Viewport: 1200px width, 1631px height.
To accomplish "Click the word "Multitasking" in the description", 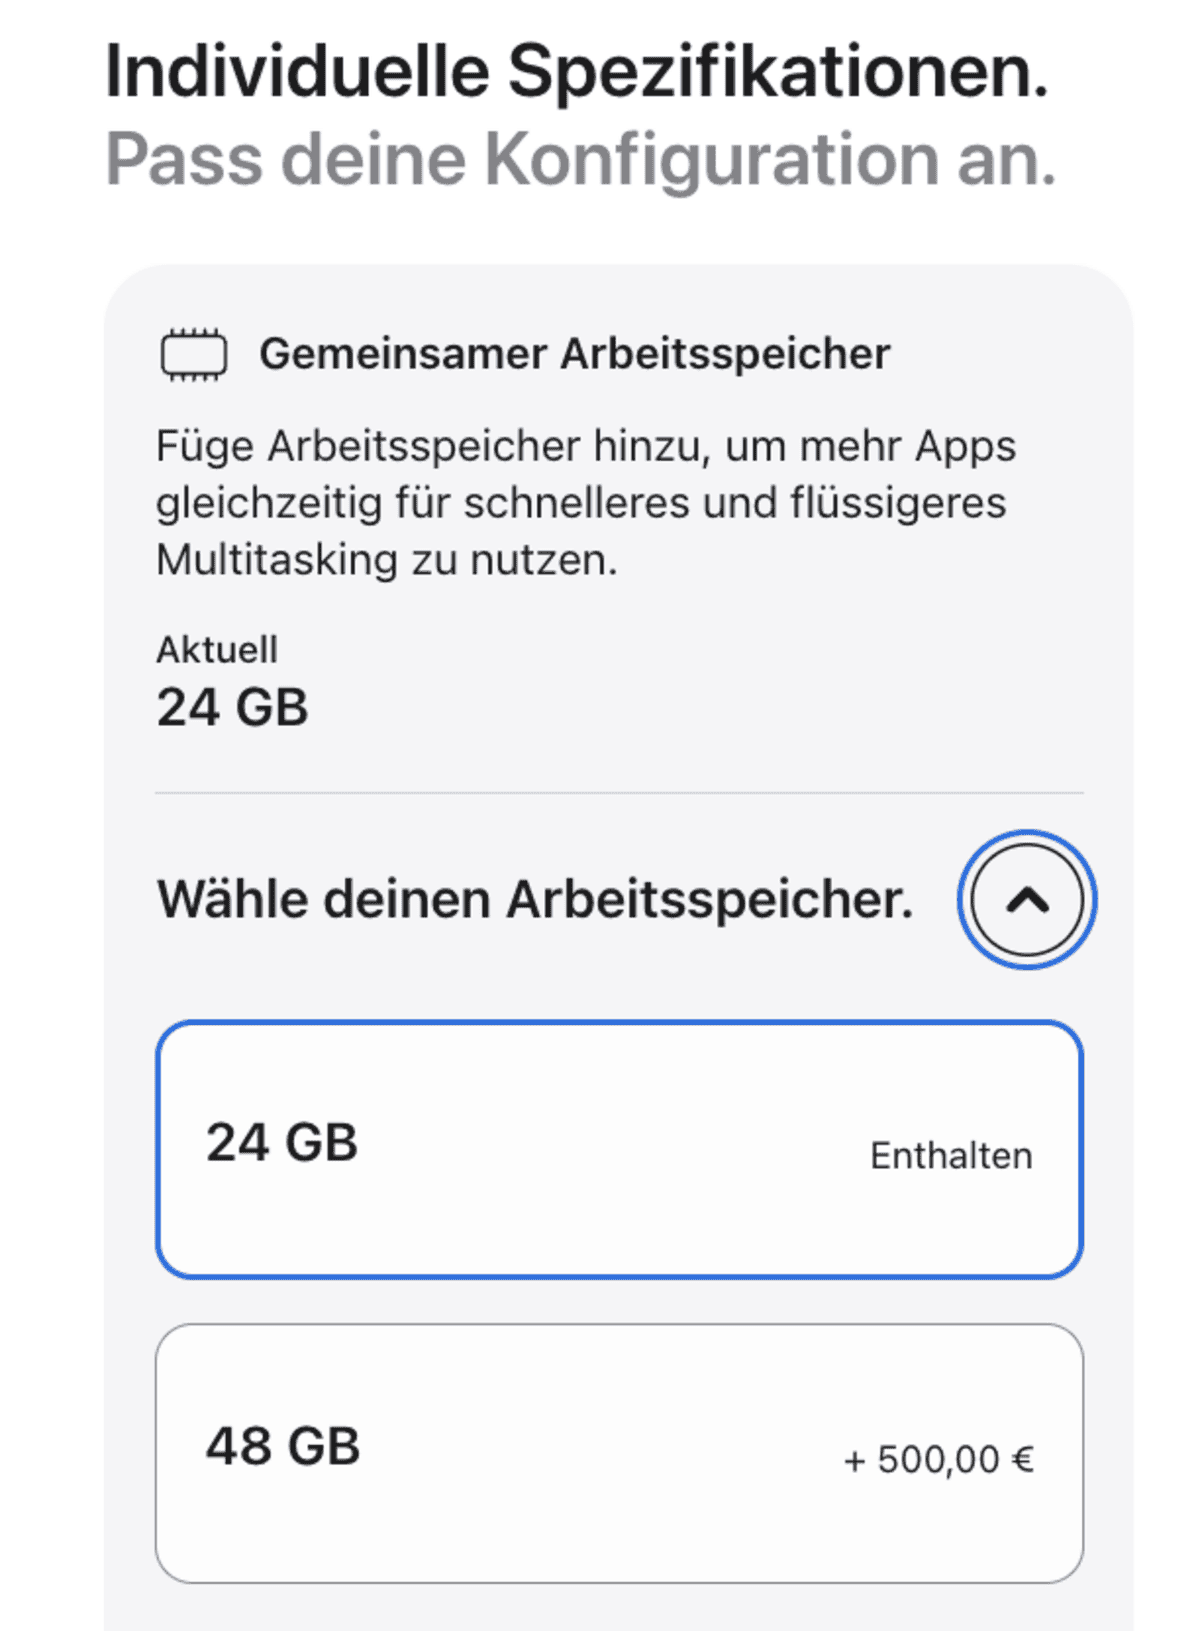I will pyautogui.click(x=277, y=560).
